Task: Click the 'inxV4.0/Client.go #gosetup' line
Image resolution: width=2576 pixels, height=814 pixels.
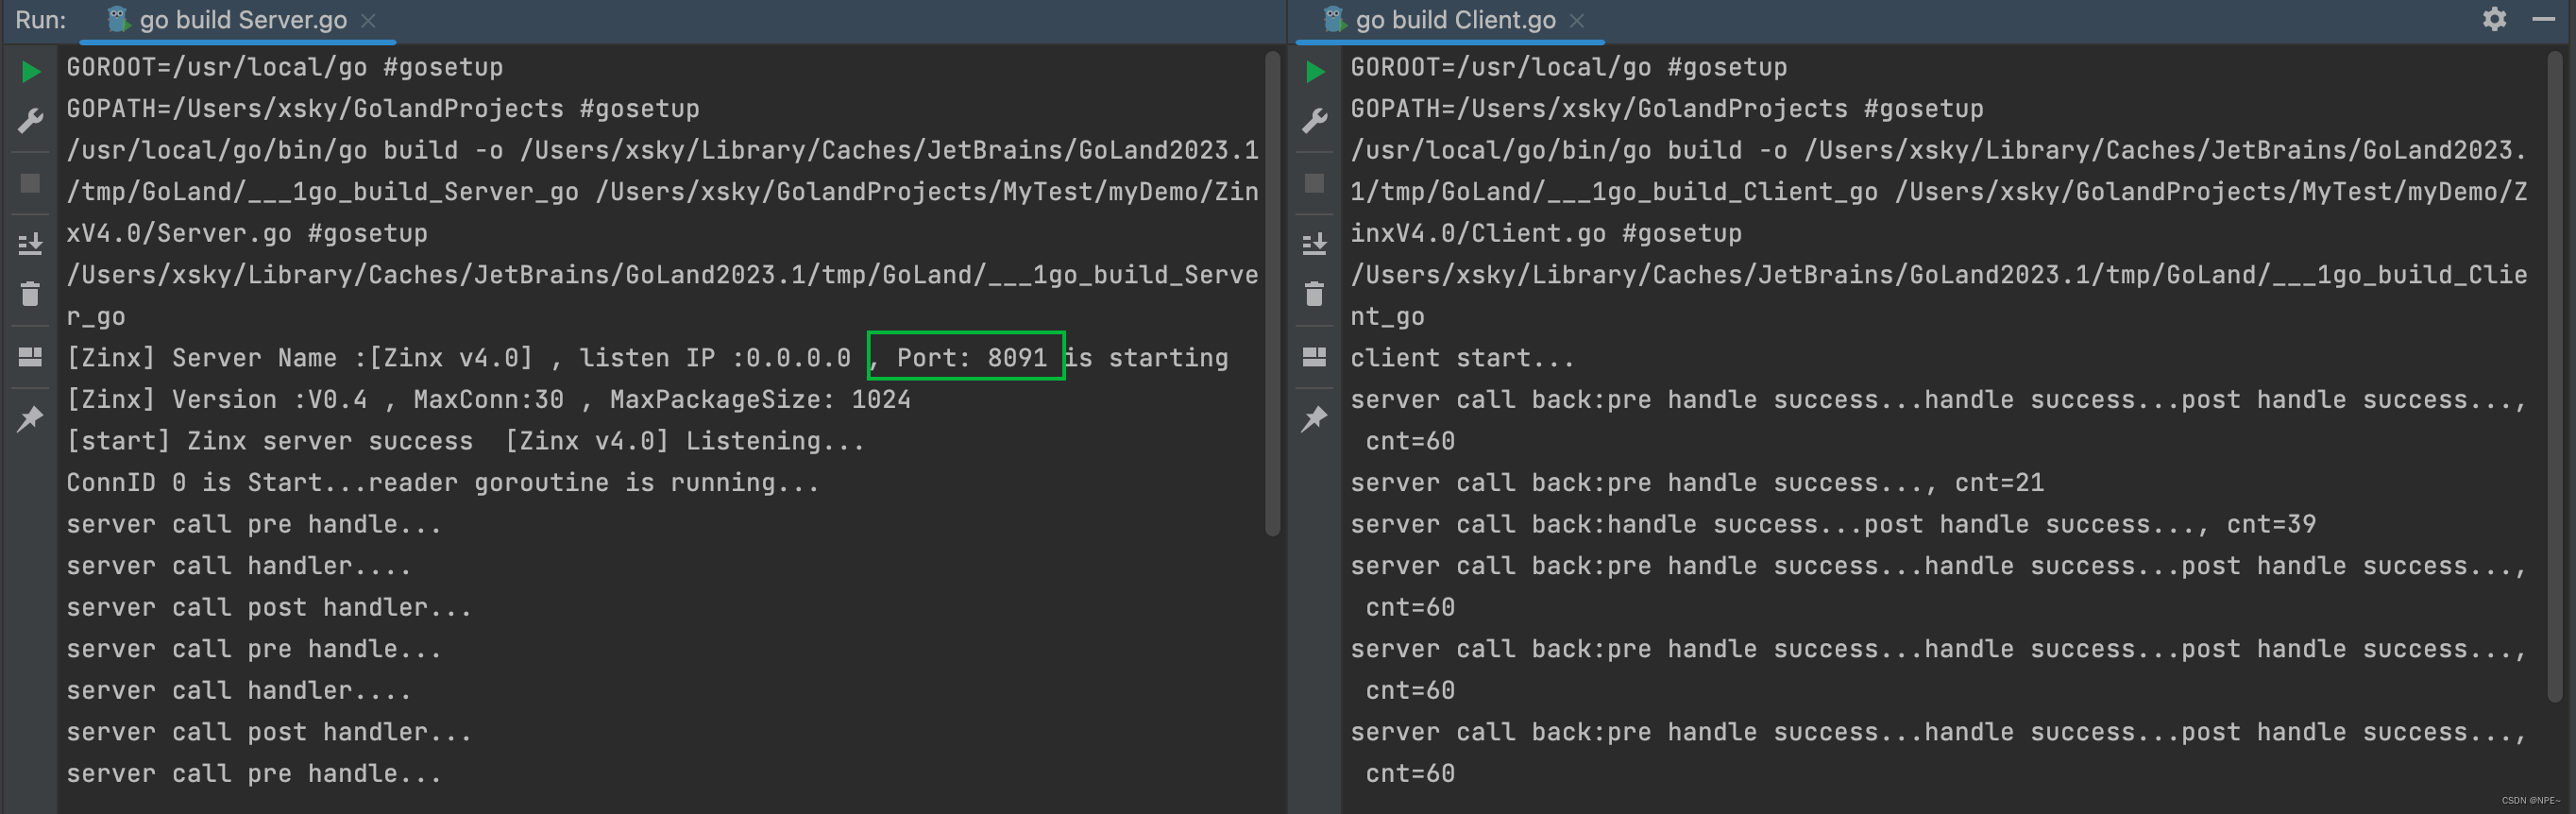Action: click(1546, 233)
